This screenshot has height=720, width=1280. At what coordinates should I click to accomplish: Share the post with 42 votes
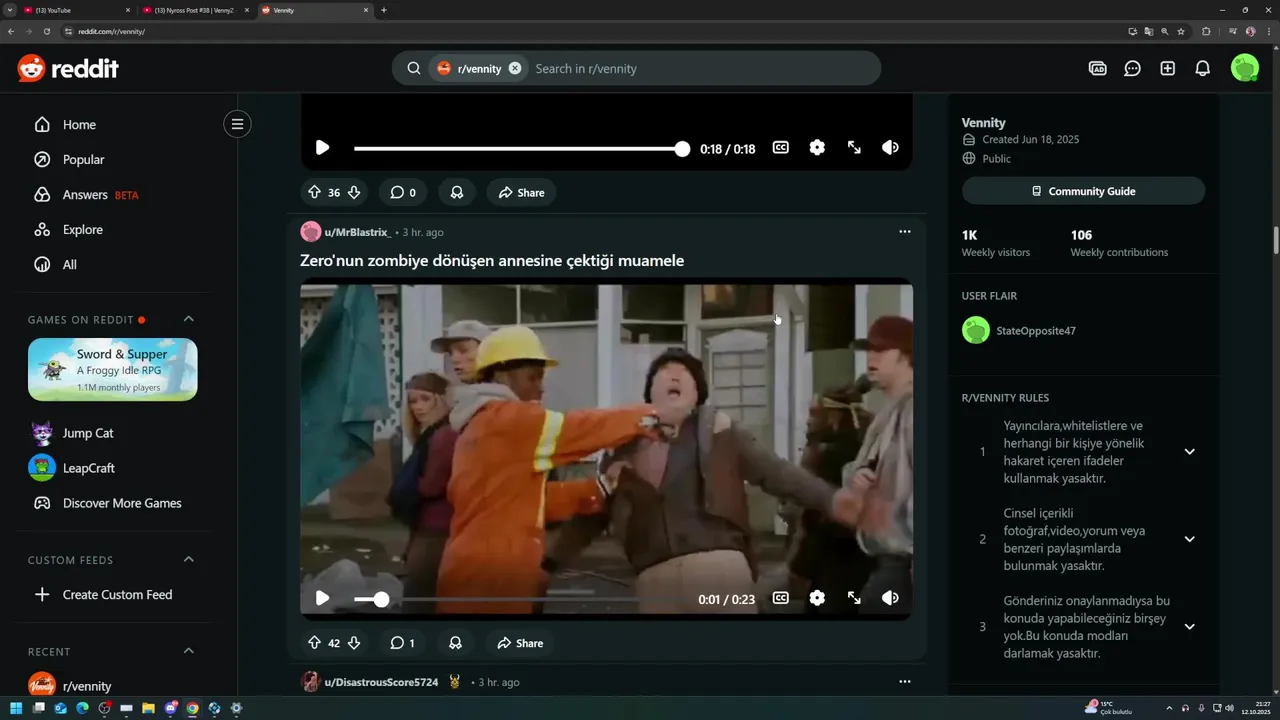click(x=520, y=643)
